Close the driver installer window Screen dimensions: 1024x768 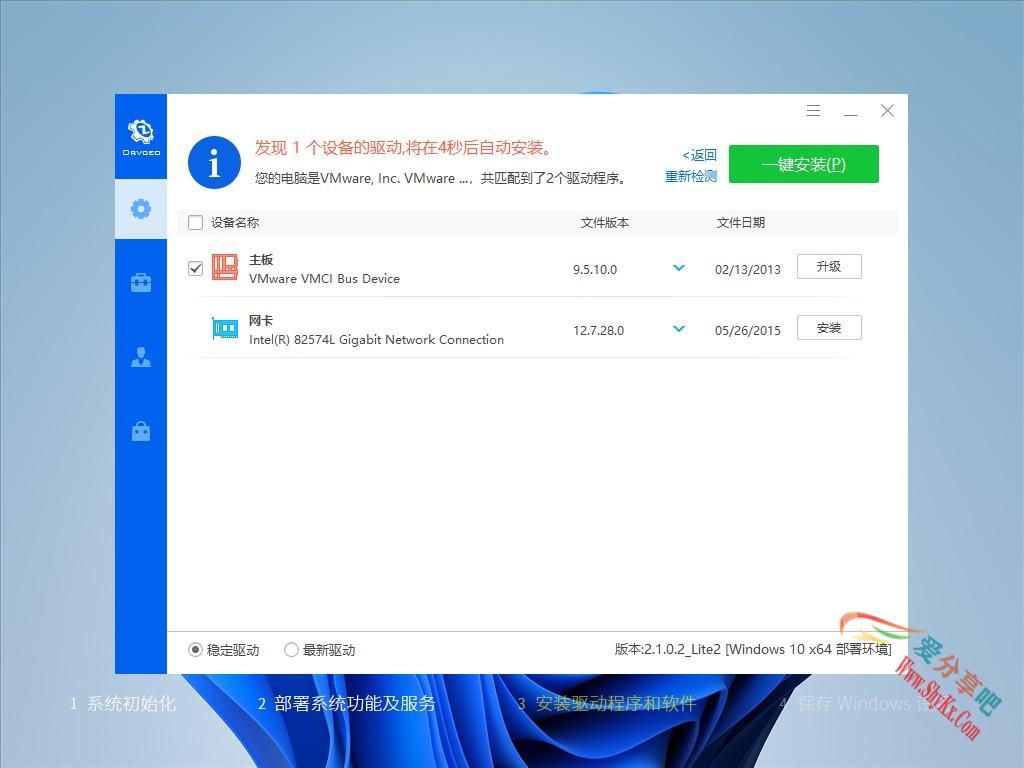coord(887,111)
